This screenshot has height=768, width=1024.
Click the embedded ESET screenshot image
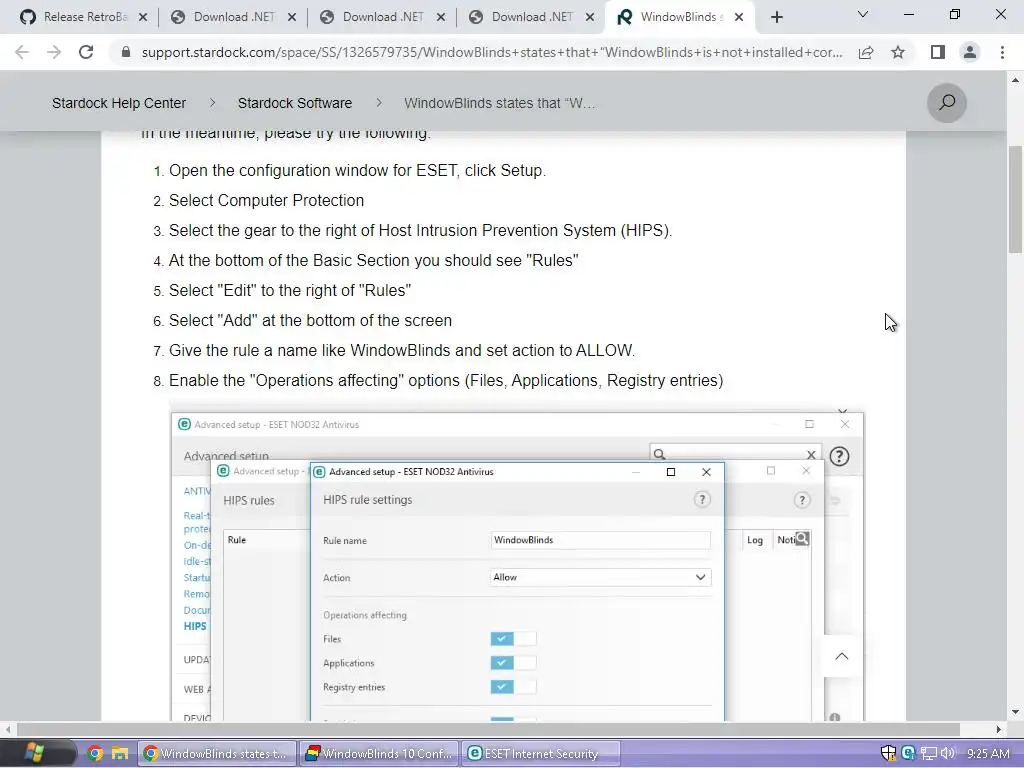(x=517, y=562)
